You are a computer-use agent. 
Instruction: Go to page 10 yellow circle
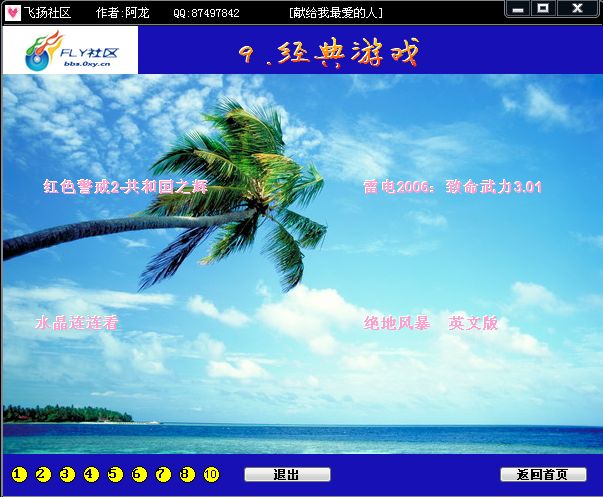coord(211,474)
